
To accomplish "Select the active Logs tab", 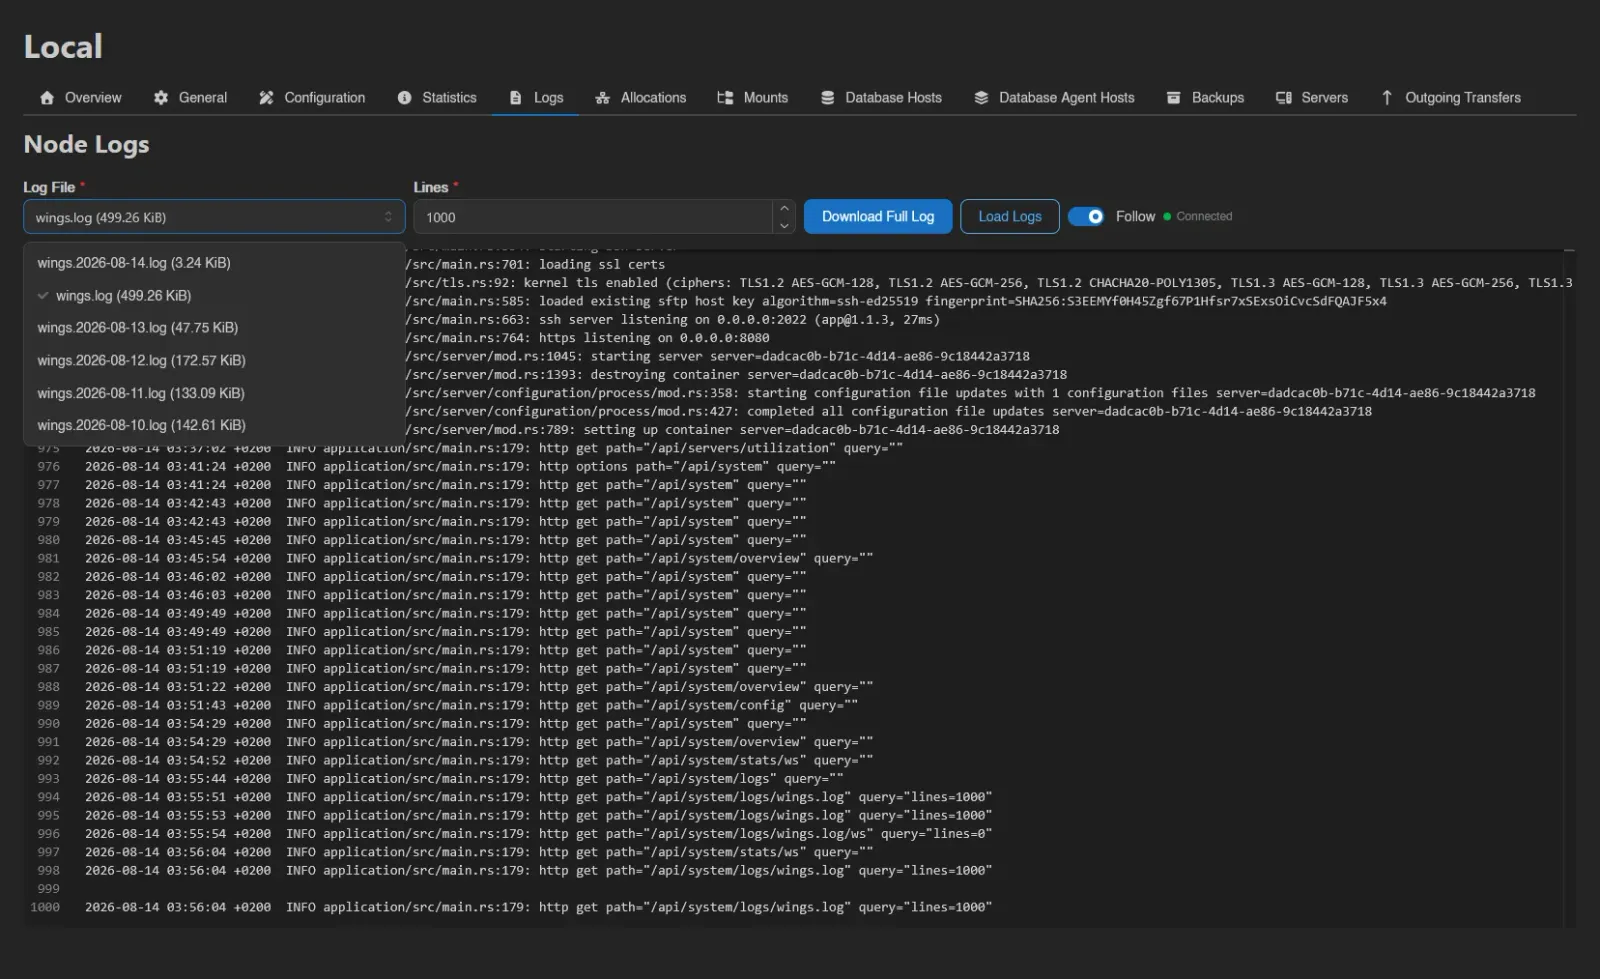I will pos(536,98).
